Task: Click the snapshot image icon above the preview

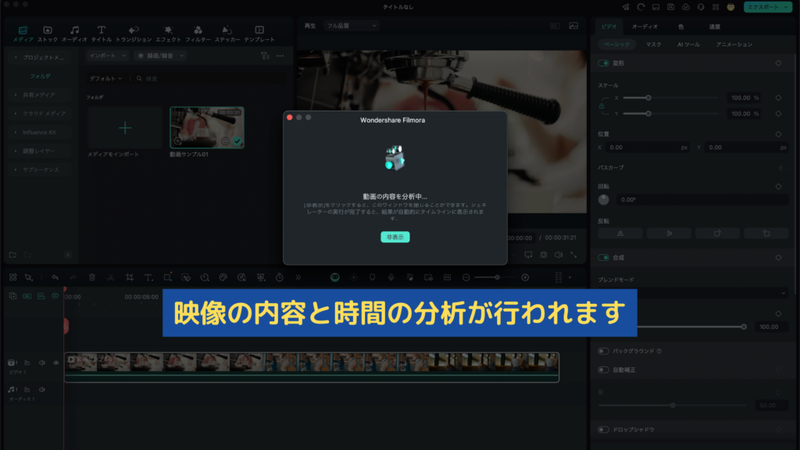Action: pyautogui.click(x=573, y=26)
